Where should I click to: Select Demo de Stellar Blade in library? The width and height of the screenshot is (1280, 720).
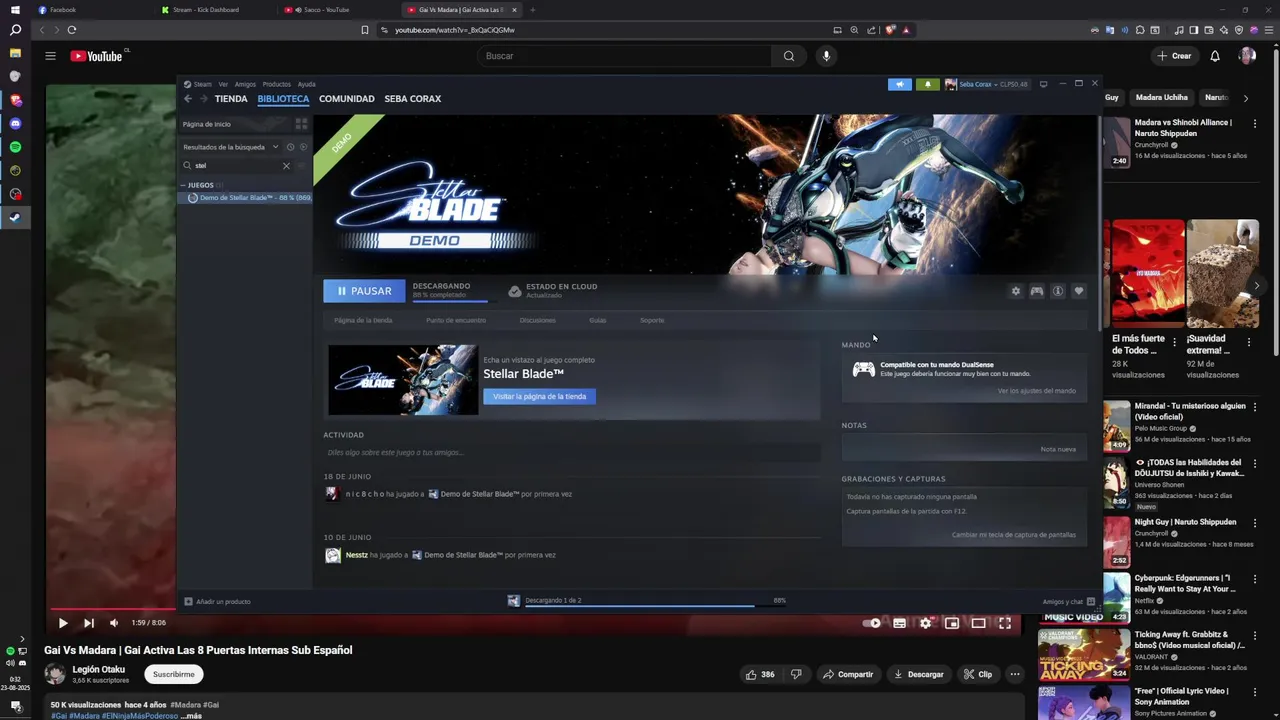pos(246,198)
